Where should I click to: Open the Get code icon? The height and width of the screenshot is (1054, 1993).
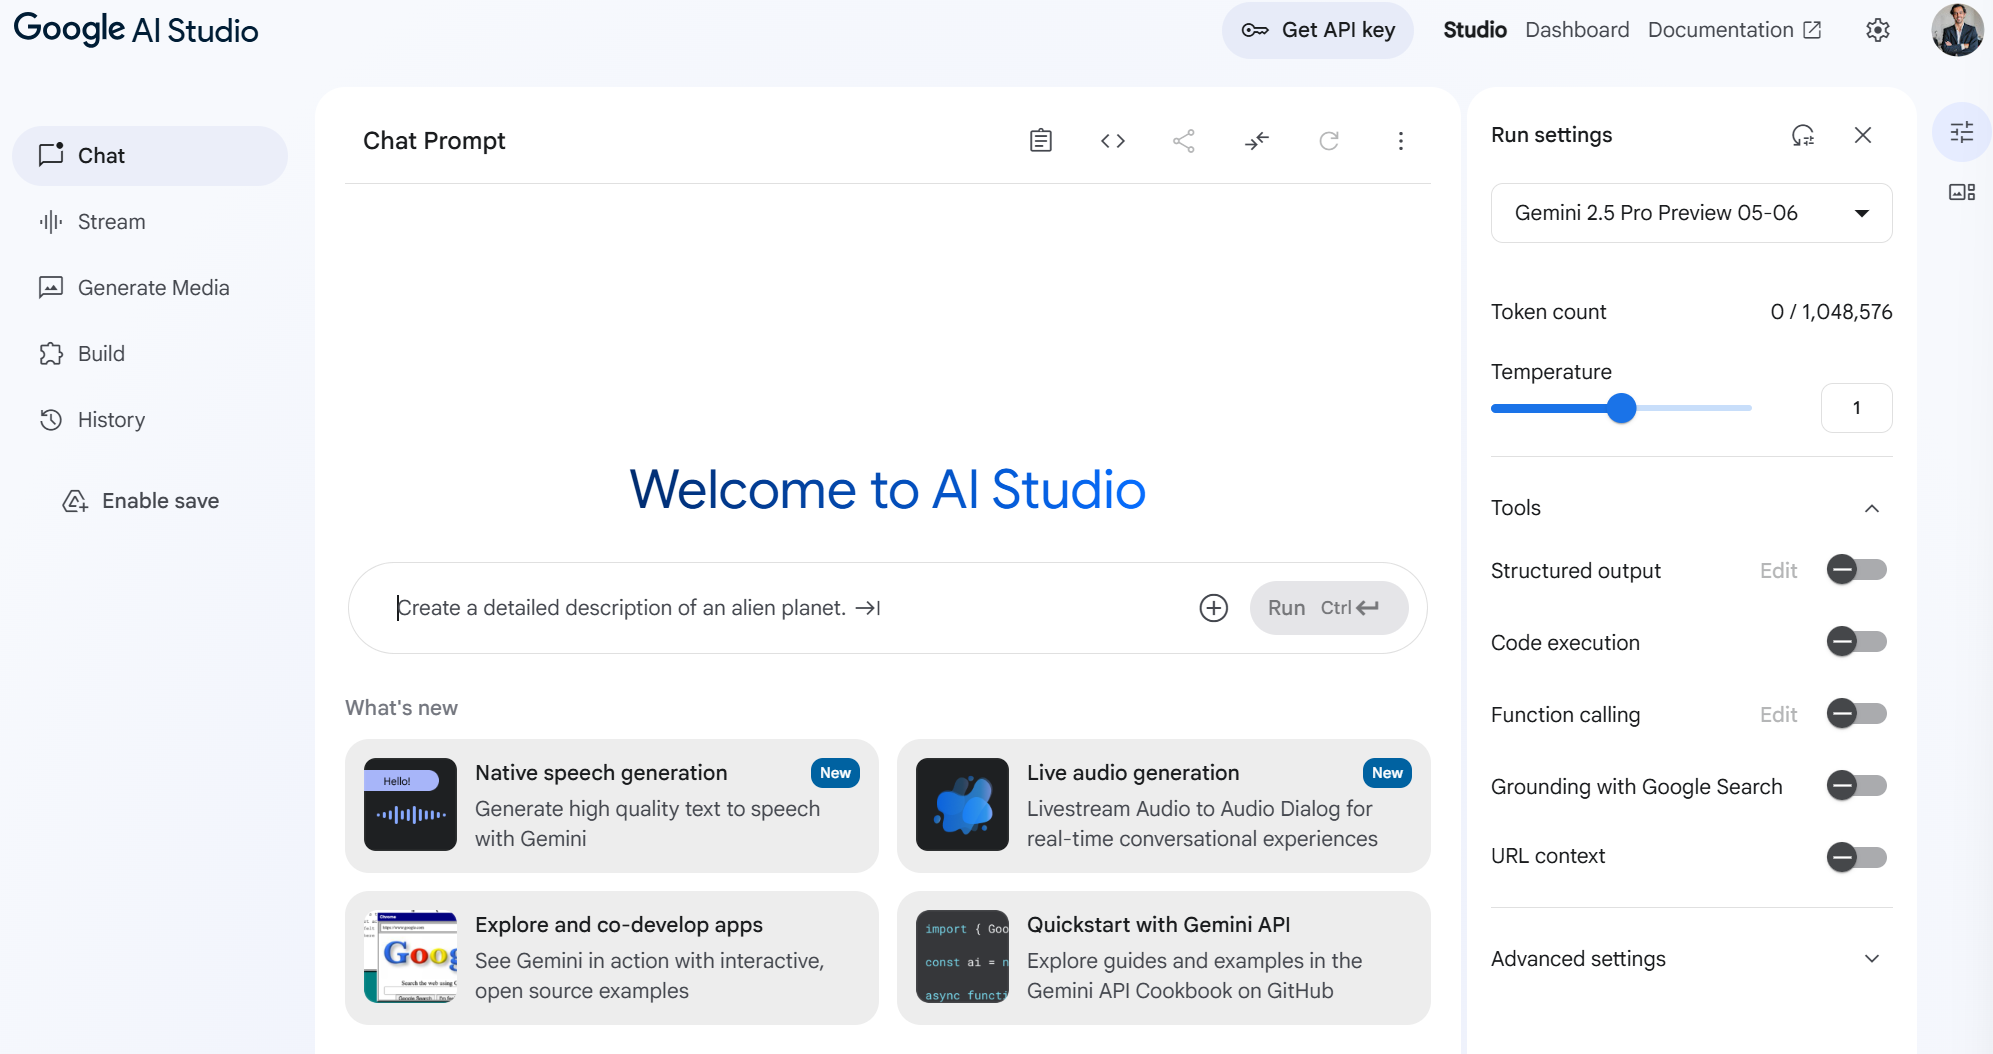click(x=1112, y=141)
